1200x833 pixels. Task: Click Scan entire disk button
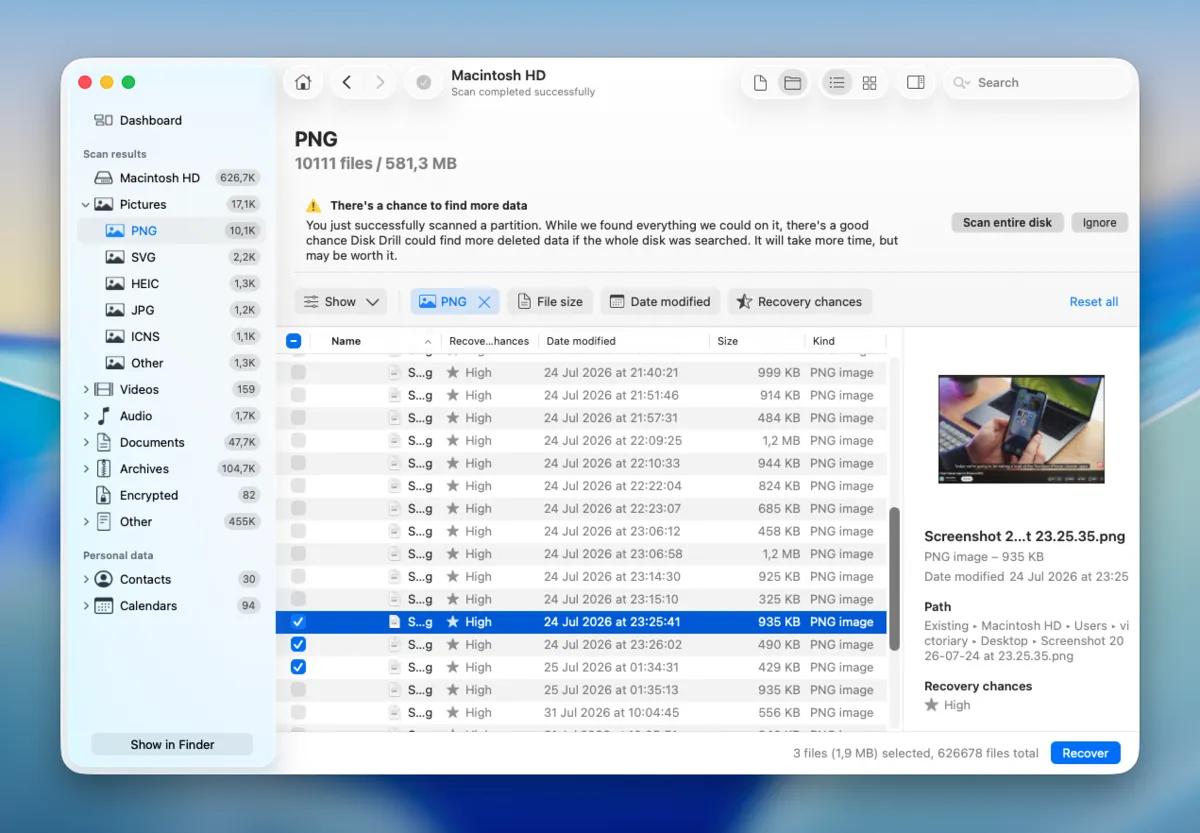pos(1007,223)
